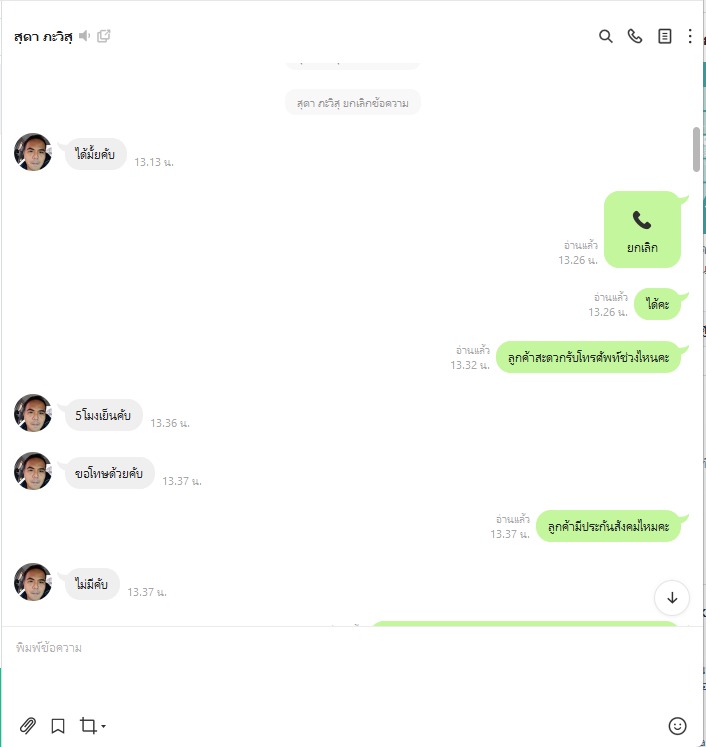Open the emoji sticker picker
The height and width of the screenshot is (747, 706).
(677, 726)
